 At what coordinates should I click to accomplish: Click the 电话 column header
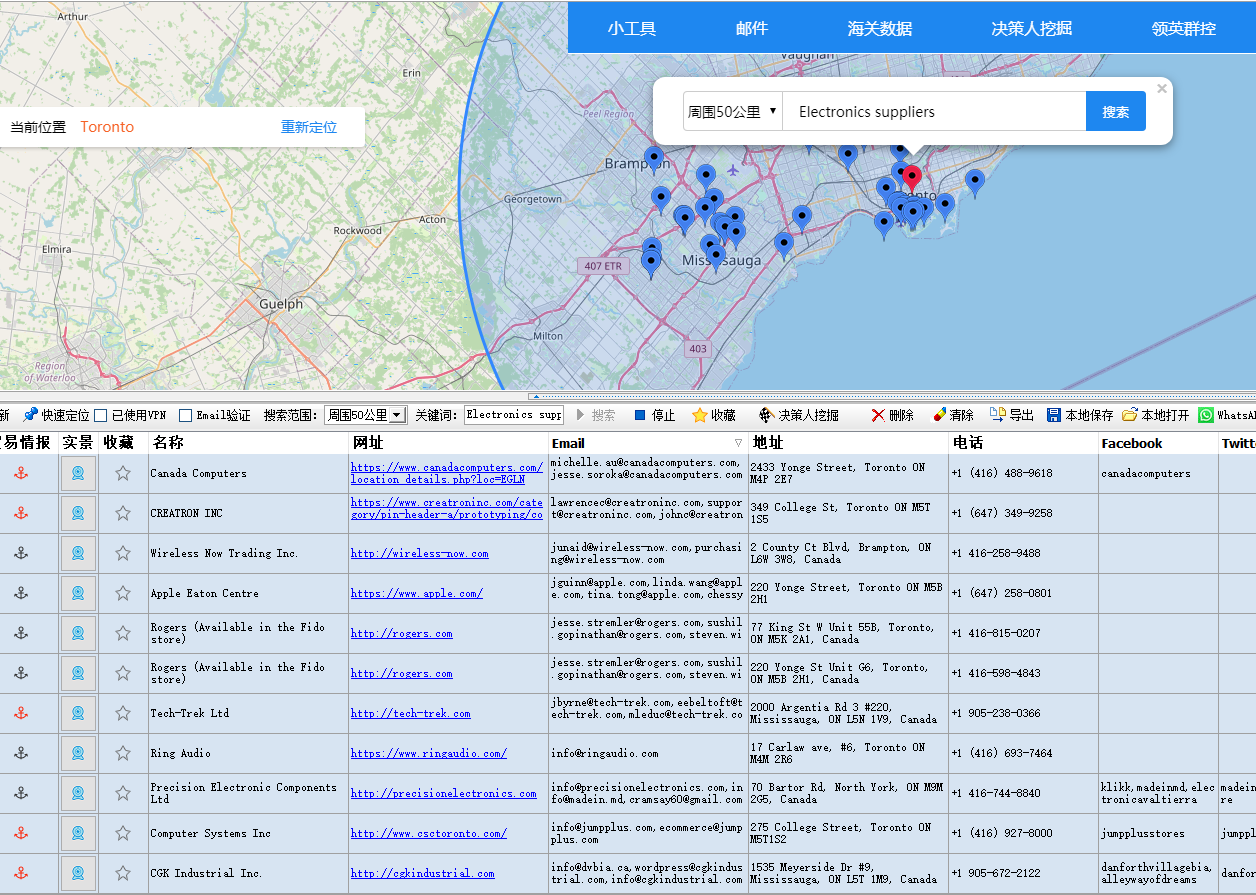[1023, 443]
